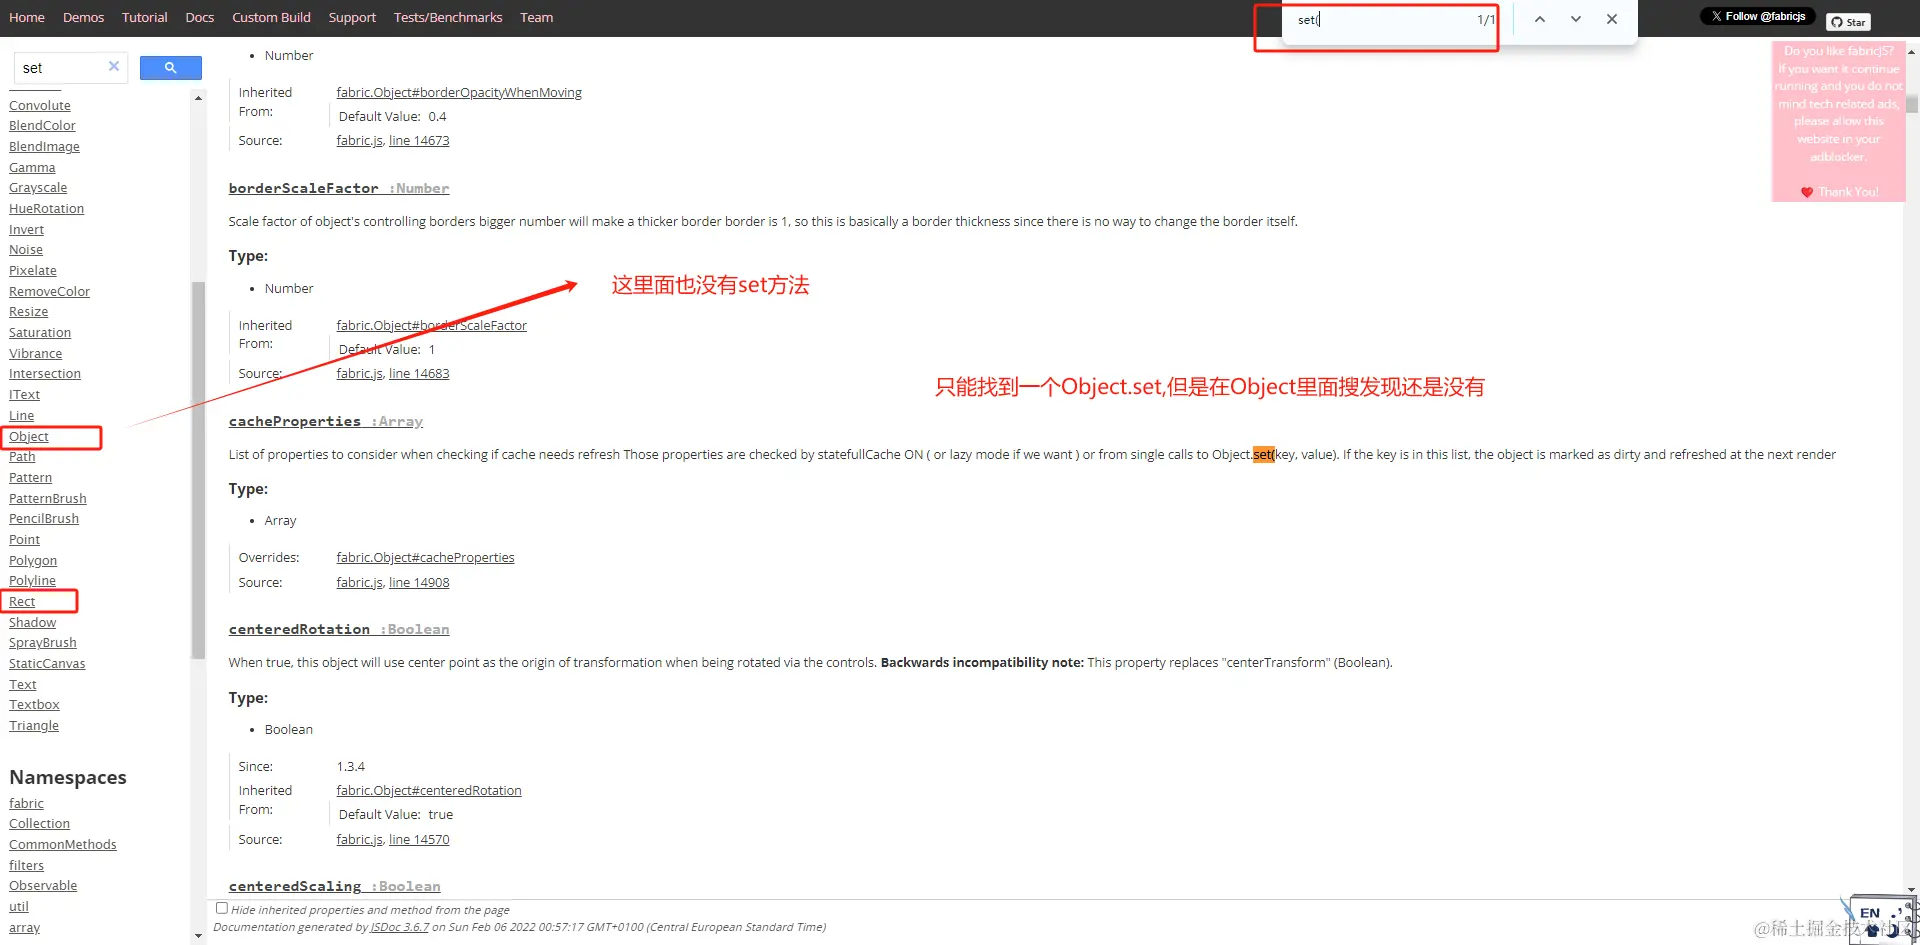Open the Demos menu item

coord(83,17)
